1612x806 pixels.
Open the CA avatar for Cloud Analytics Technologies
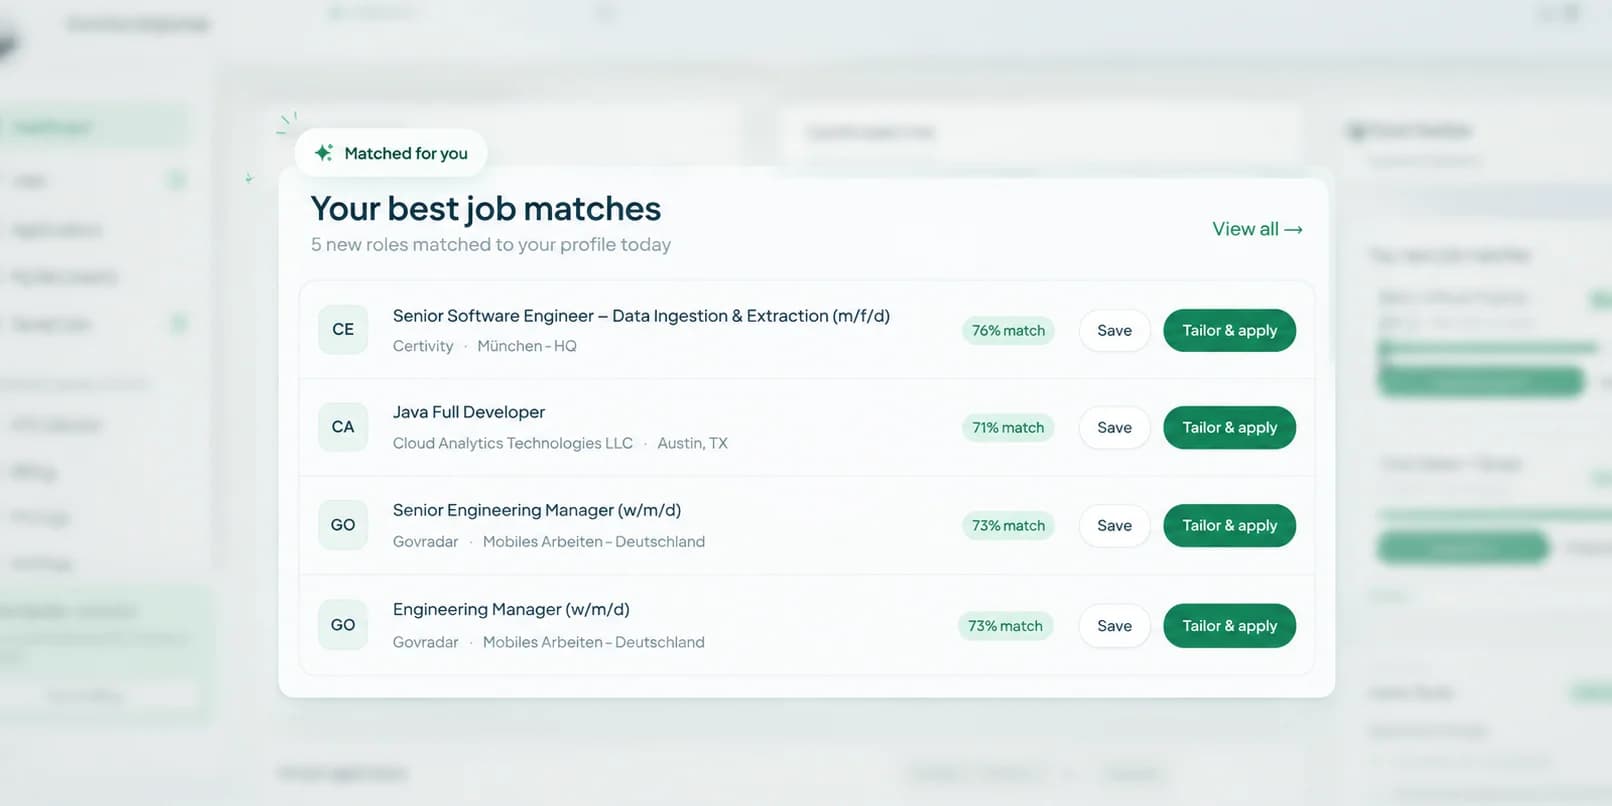(343, 427)
